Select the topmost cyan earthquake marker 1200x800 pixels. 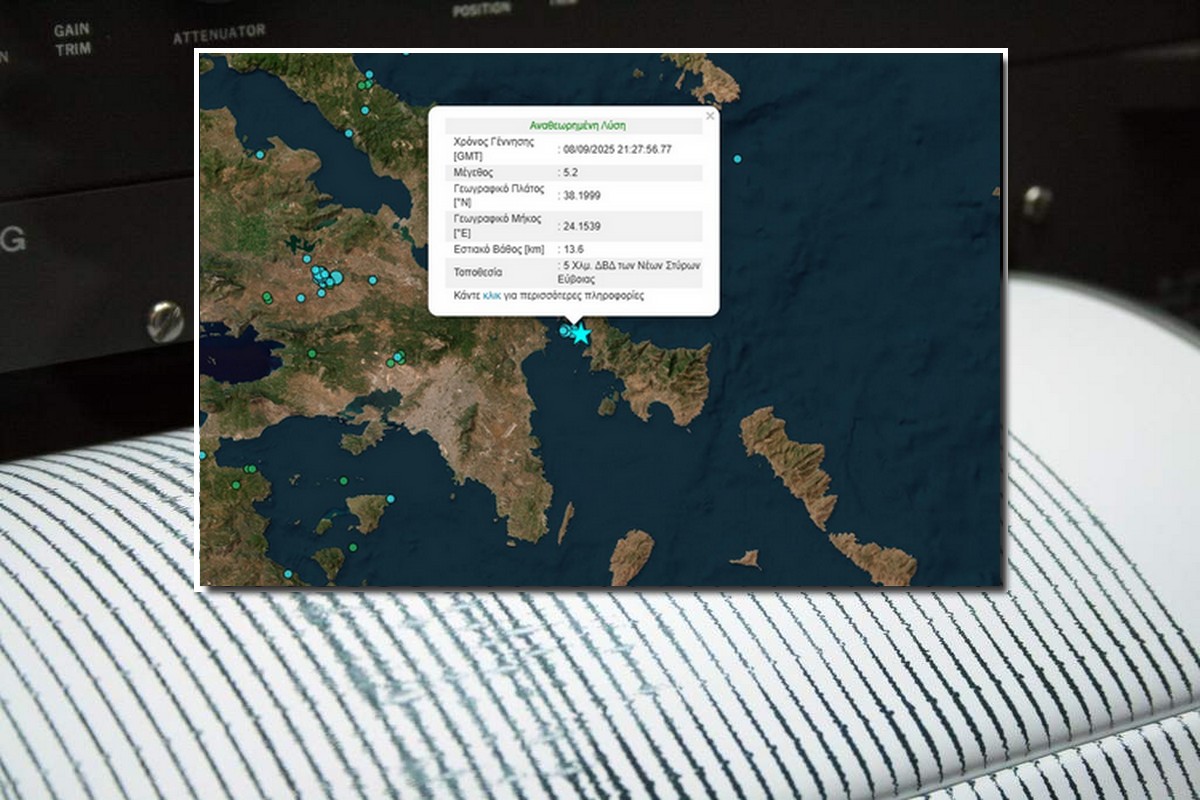point(369,75)
